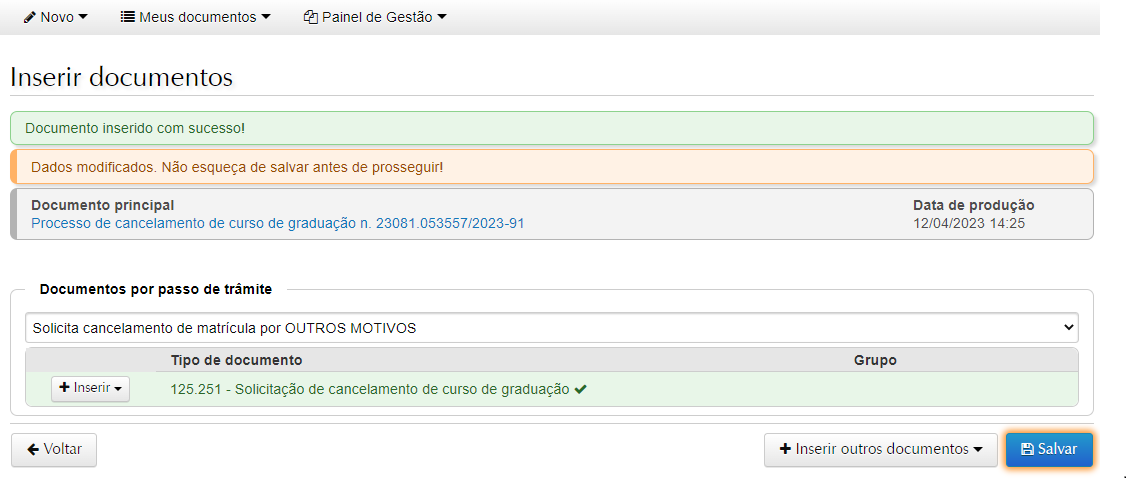The image size is (1131, 487).
Task: Click the Salvar button label
Action: (1057, 449)
